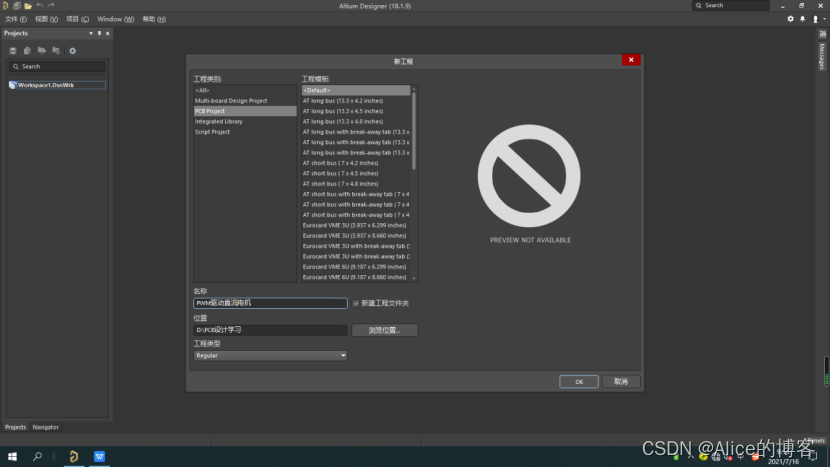
Task: Toggle the 新建工程文件夹 checkbox
Action: tap(356, 304)
